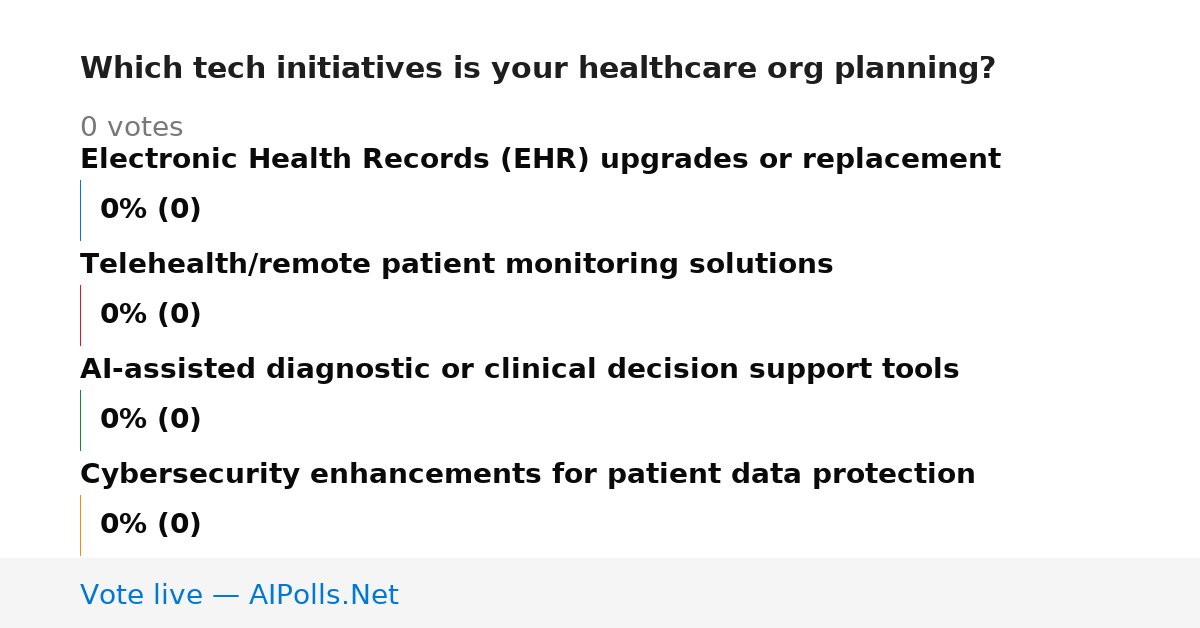Click the 0 votes counter text

131,128
